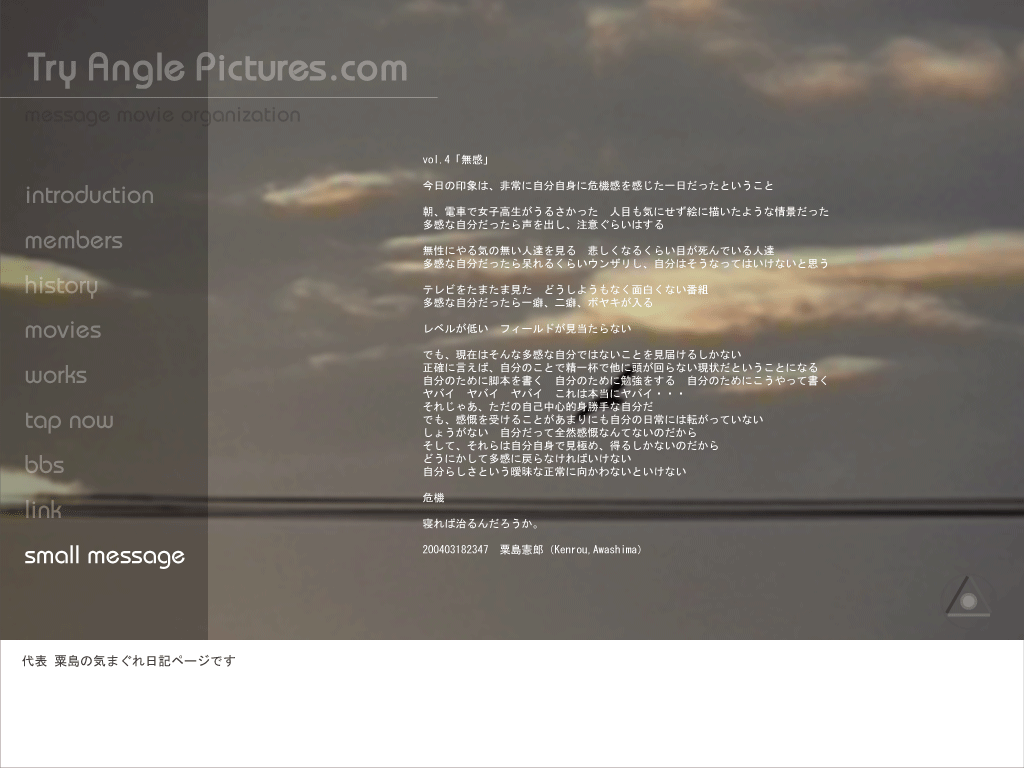Screen dimensions: 1024x768
Task: Open the bbs board
Action: coord(44,465)
